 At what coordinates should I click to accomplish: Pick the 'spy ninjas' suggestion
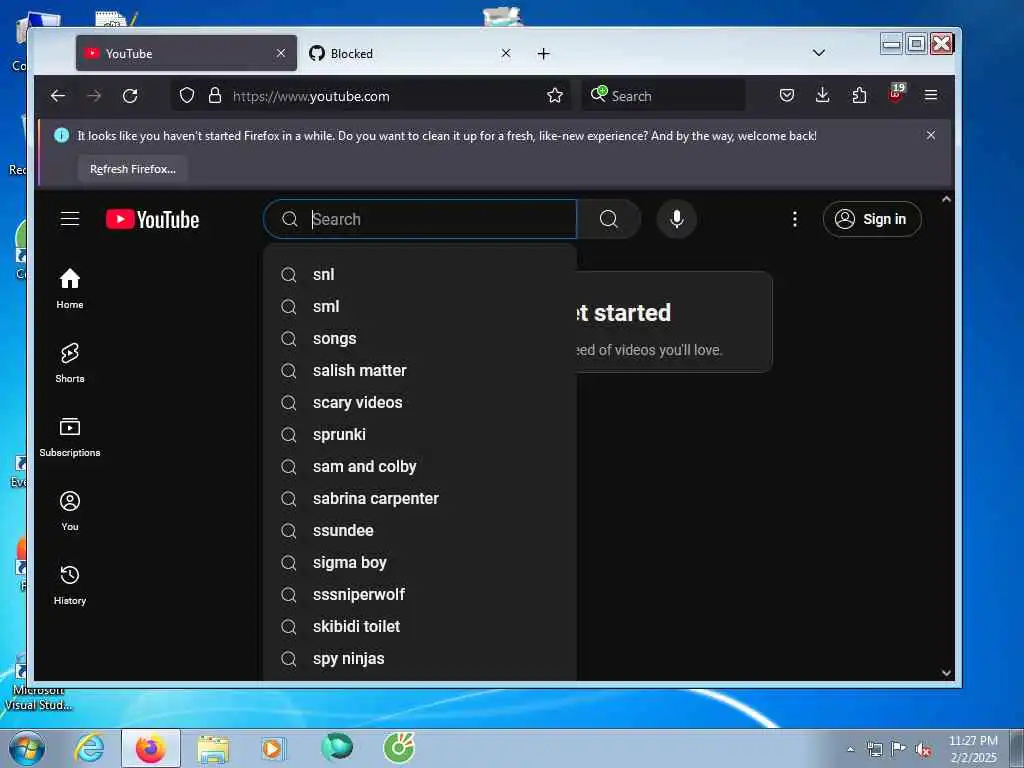coord(420,658)
